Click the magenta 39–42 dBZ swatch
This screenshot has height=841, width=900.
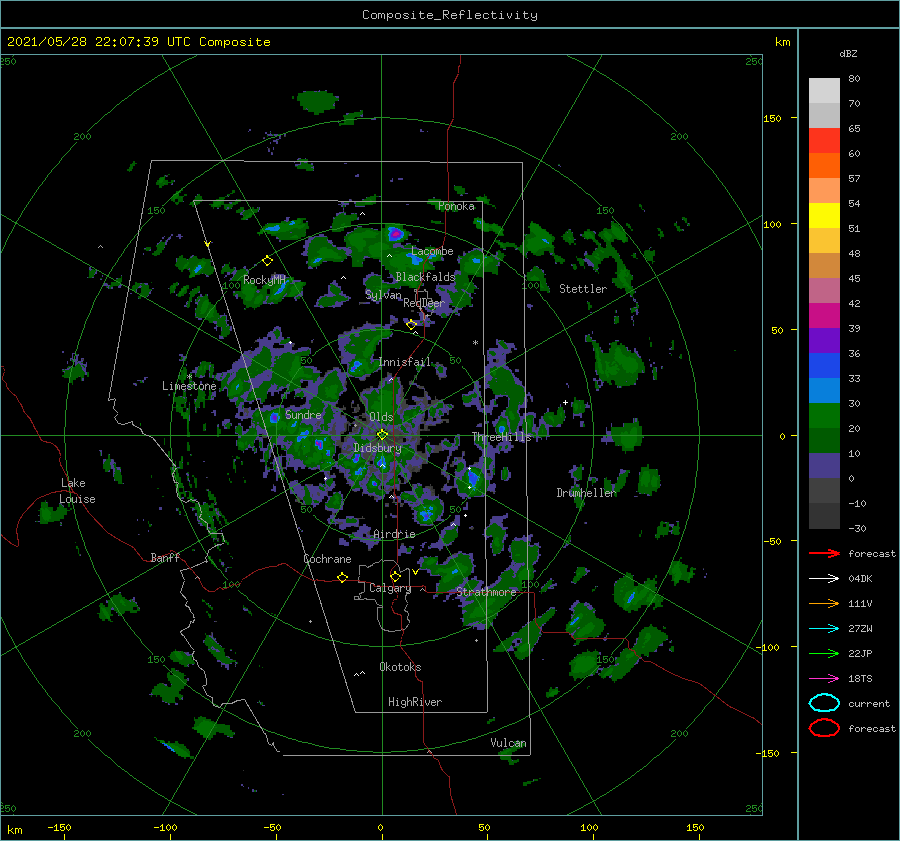pos(824,315)
